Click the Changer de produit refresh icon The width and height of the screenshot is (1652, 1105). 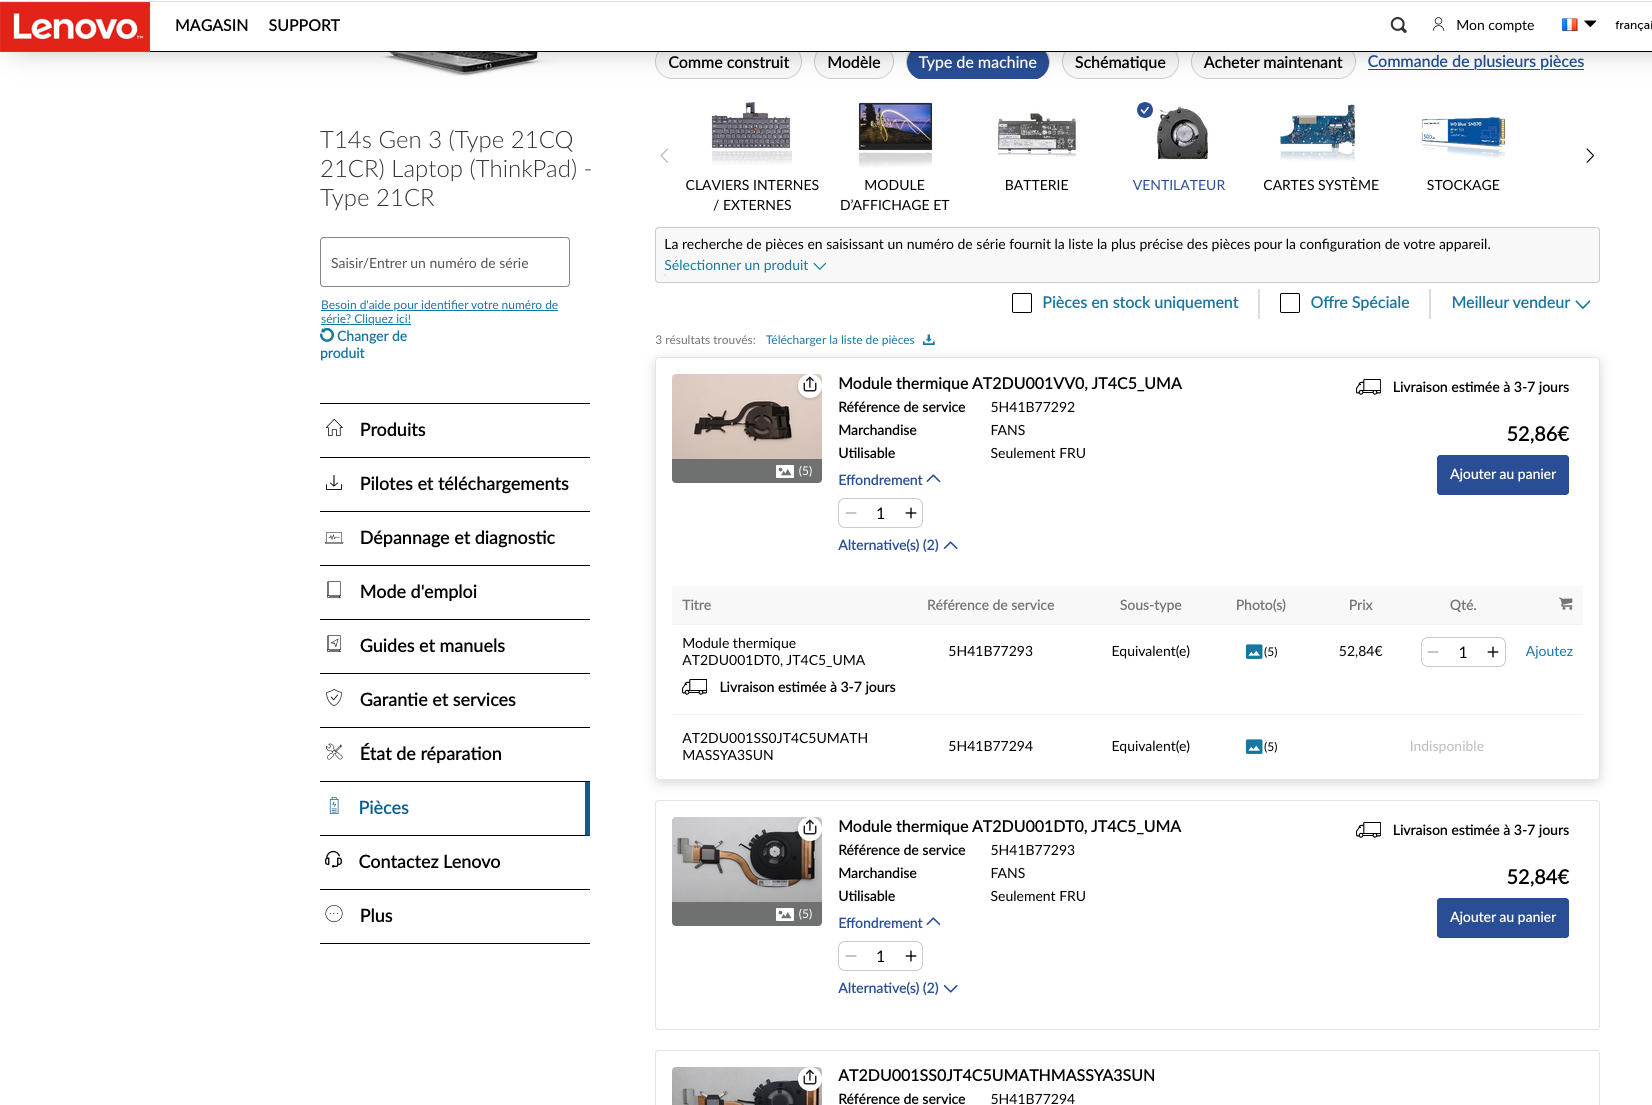coord(327,336)
